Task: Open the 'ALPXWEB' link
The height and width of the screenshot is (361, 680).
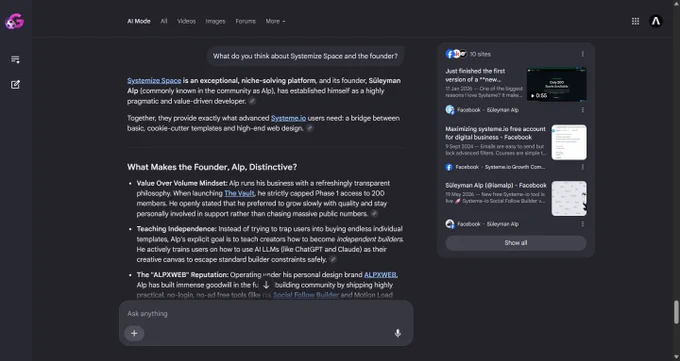Action: coord(380,275)
